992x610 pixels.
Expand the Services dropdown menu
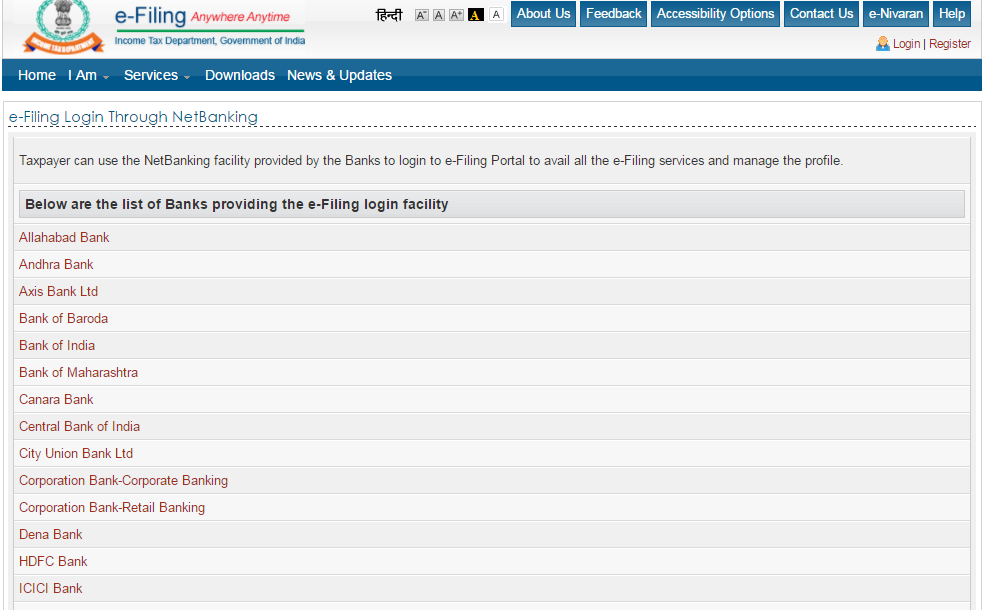pyautogui.click(x=156, y=75)
